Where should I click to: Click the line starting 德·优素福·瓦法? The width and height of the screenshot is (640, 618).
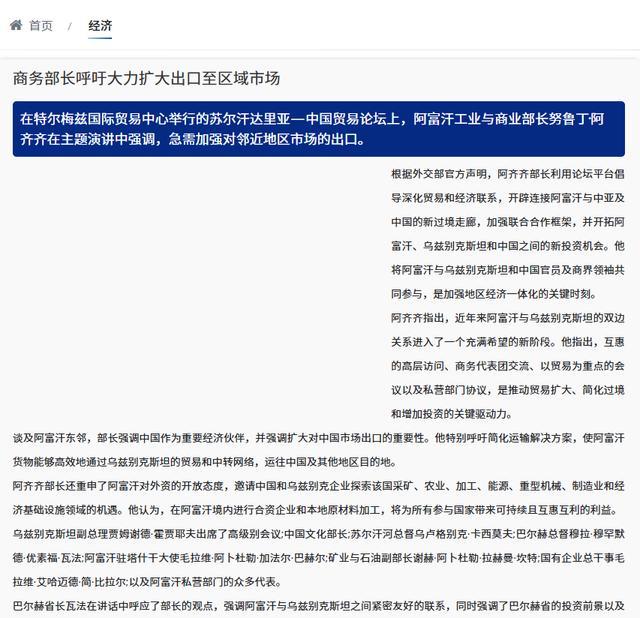click(319, 558)
